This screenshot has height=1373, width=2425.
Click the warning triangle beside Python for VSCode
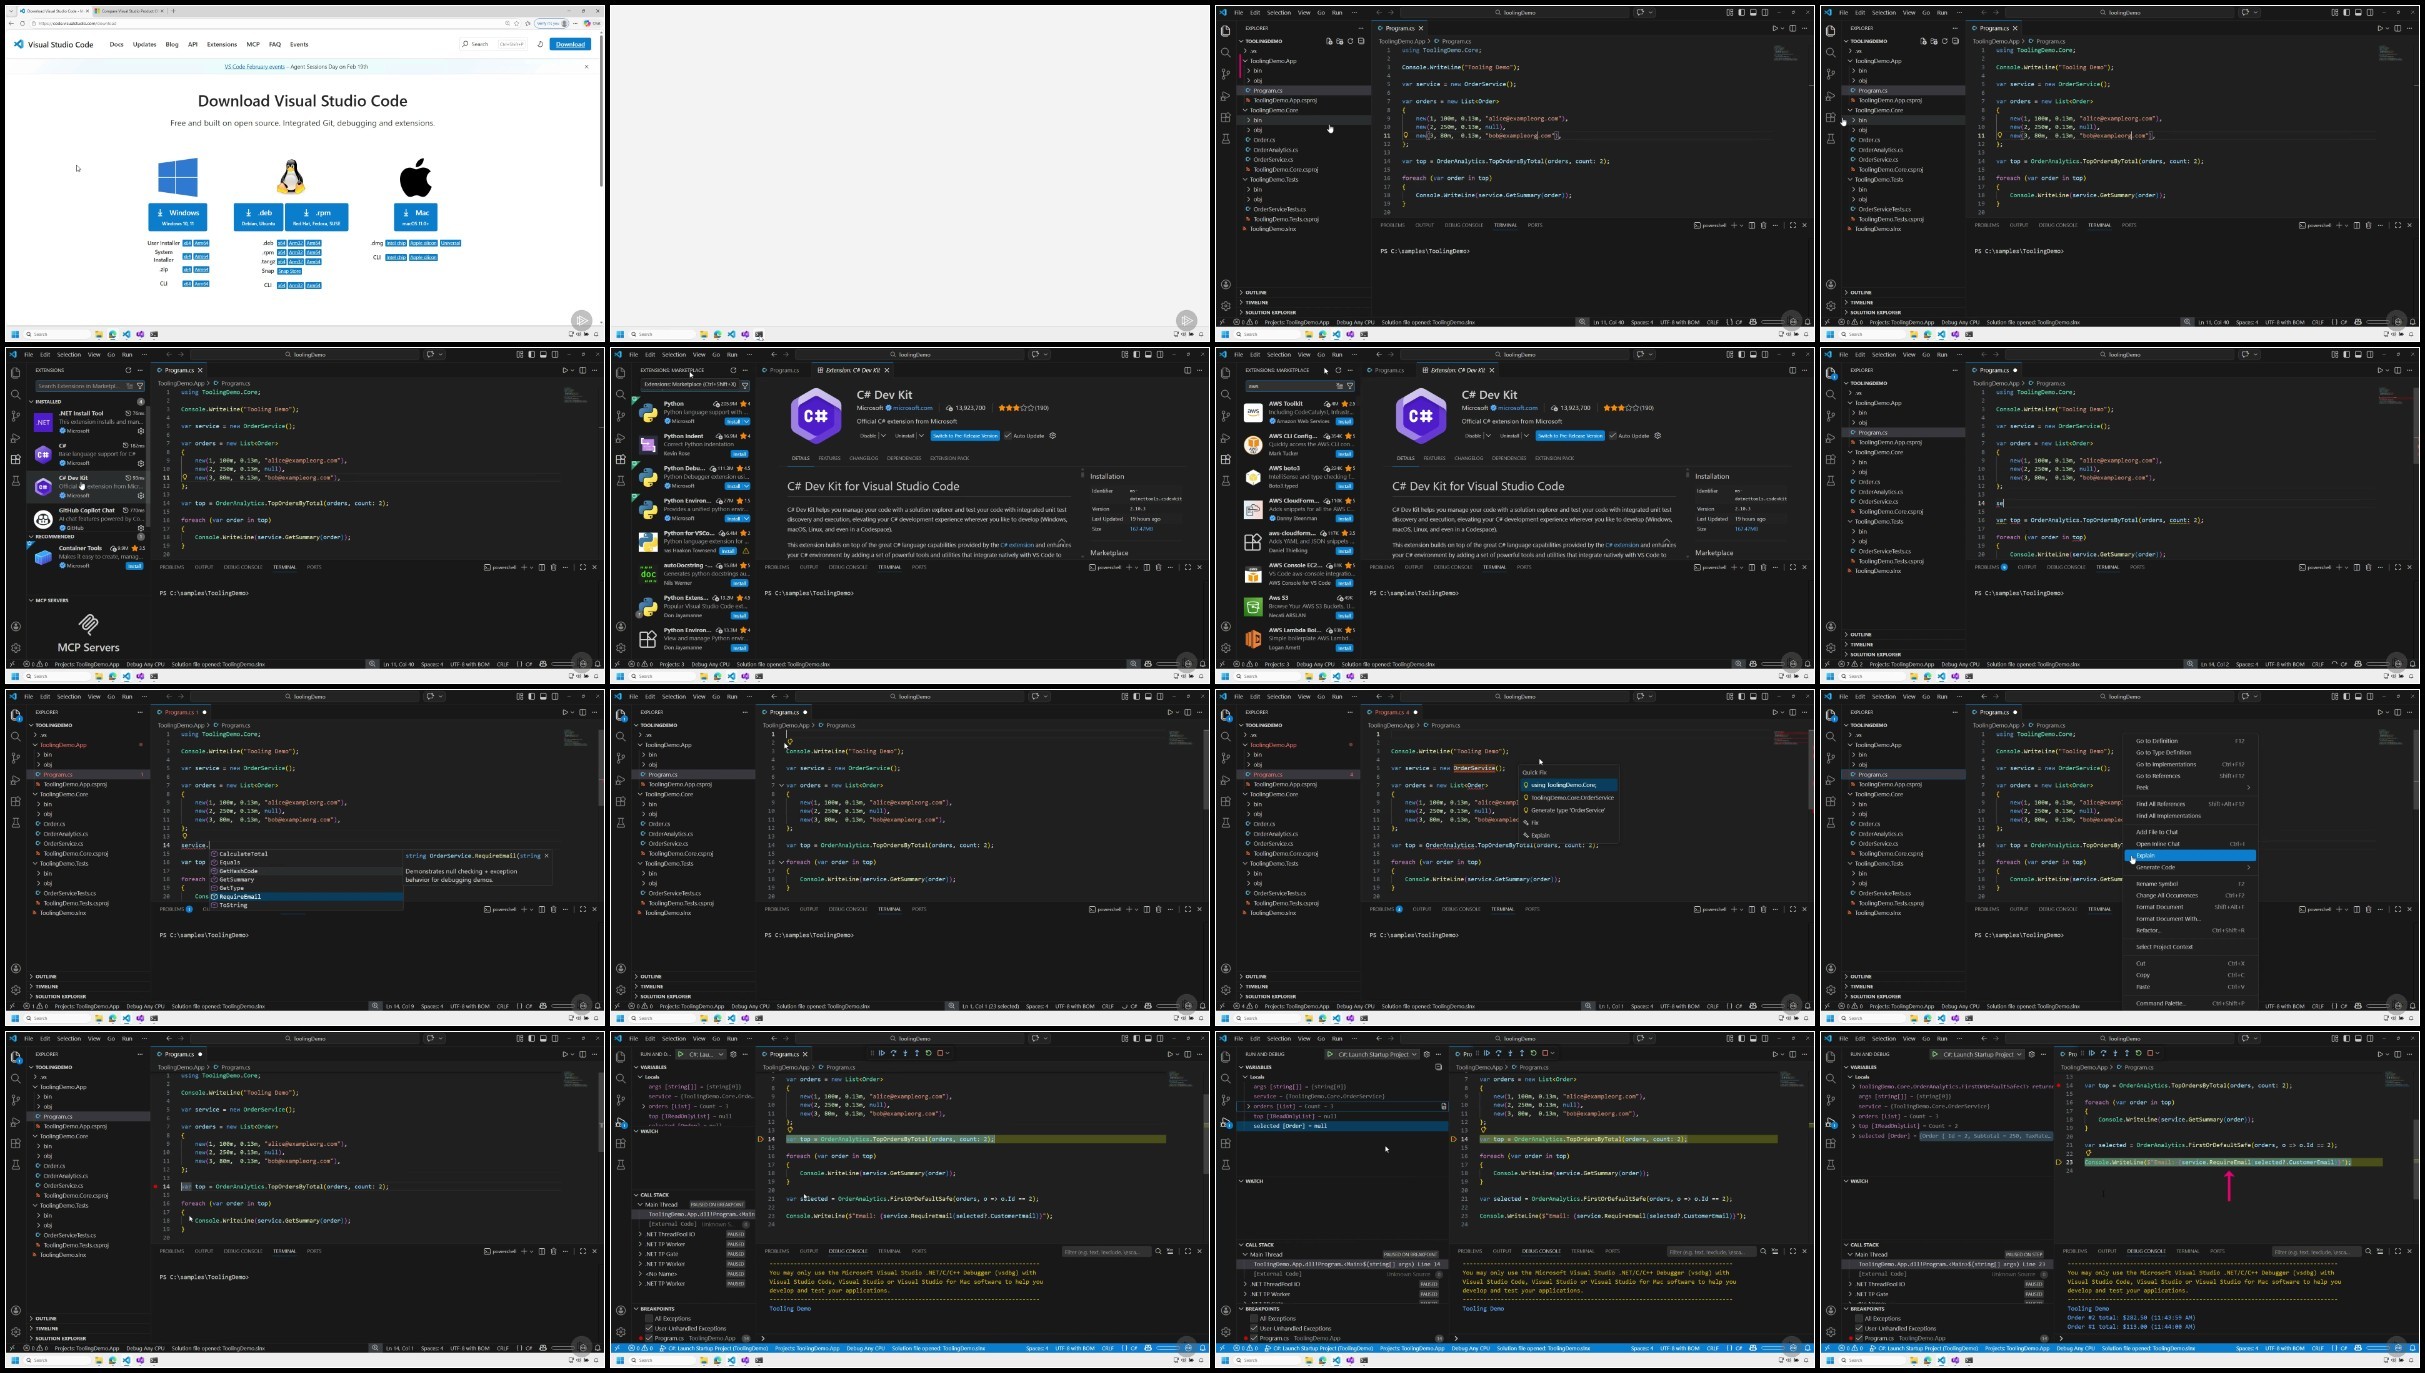point(746,551)
